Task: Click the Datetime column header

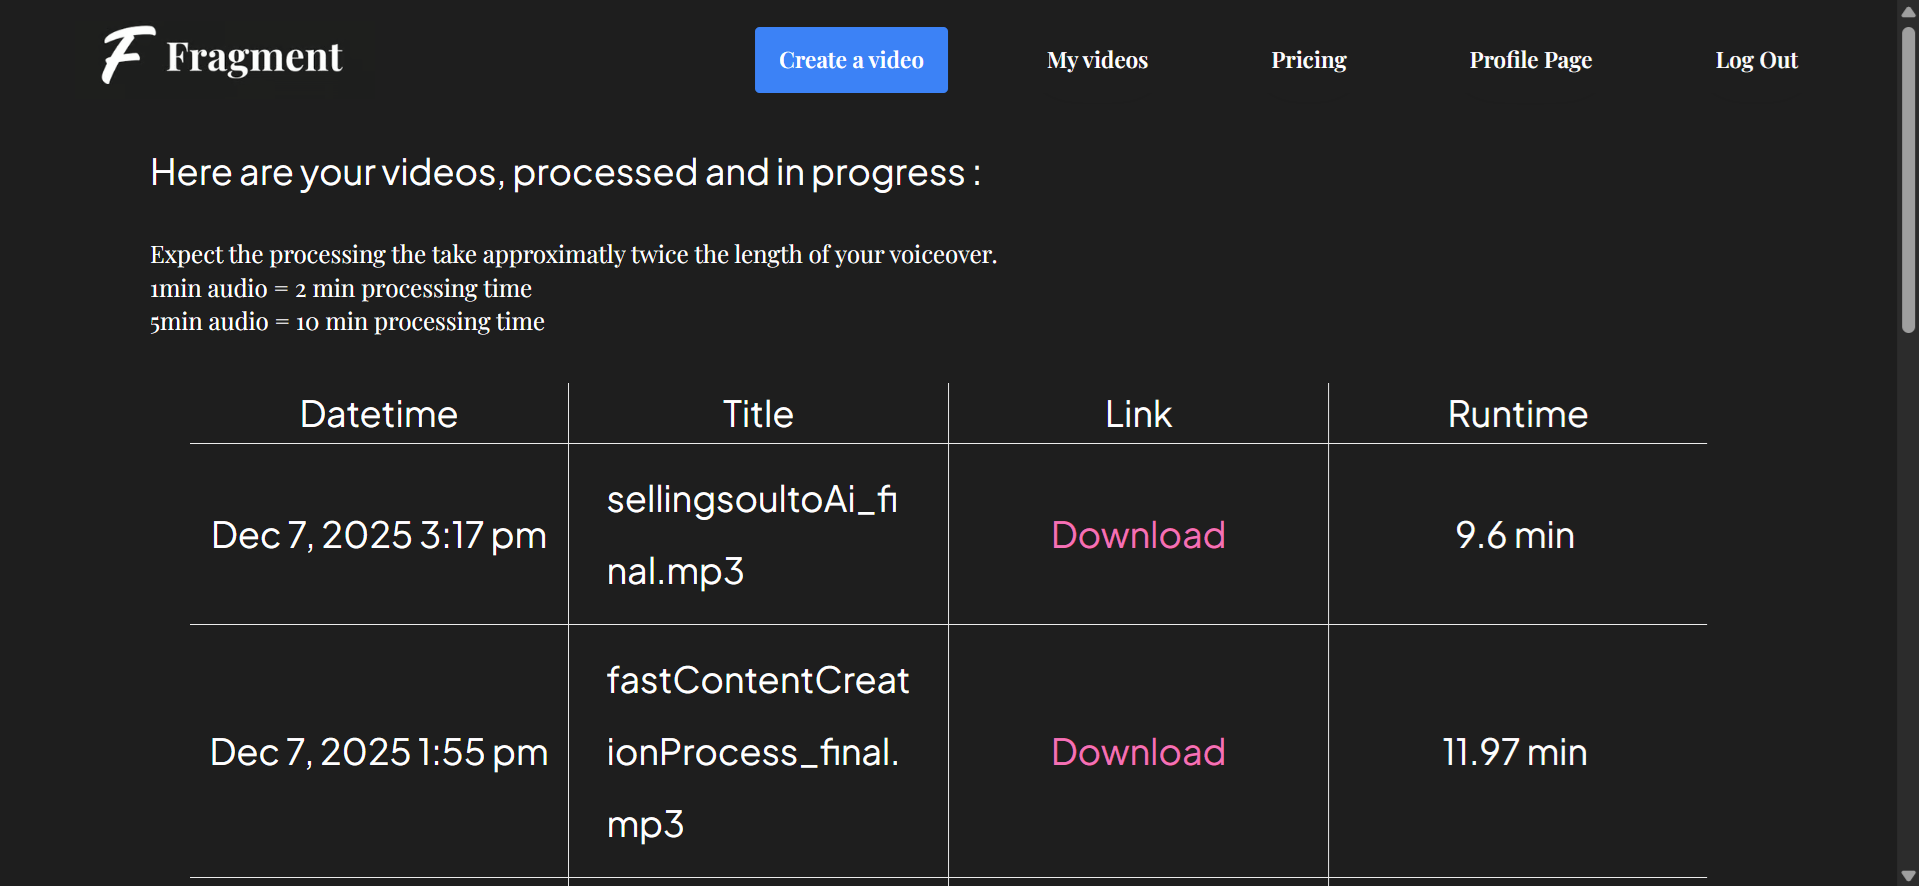Action: (x=378, y=413)
